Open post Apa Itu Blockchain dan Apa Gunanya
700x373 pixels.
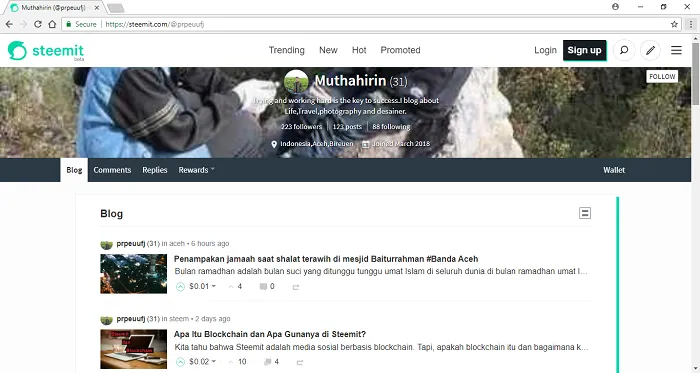[270, 334]
